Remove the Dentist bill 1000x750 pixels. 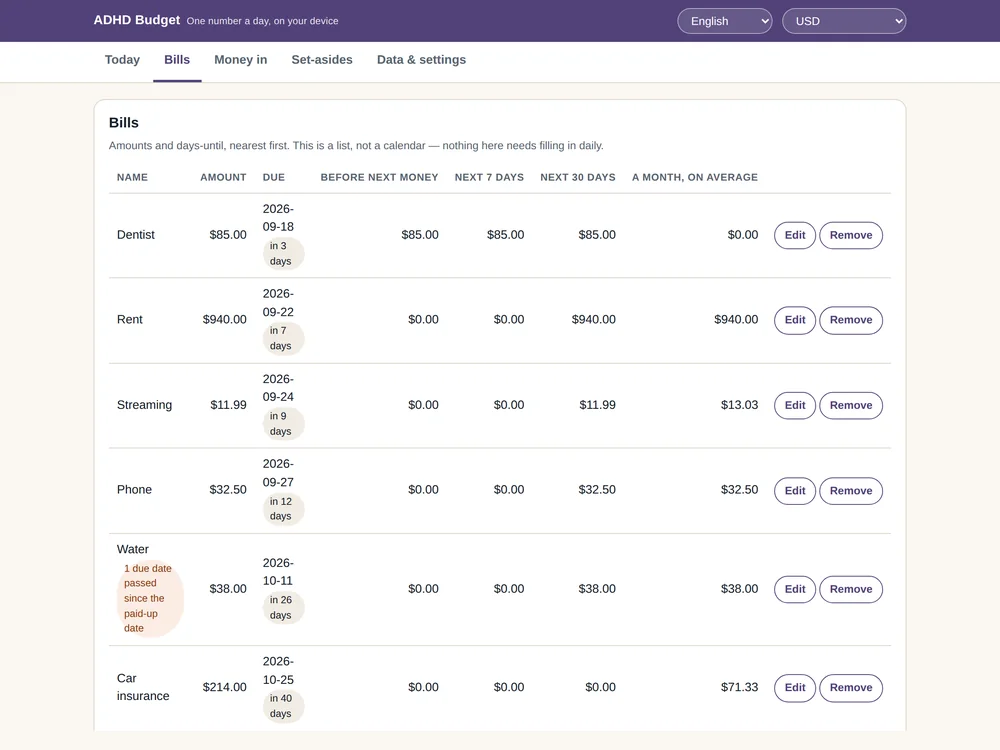(x=851, y=235)
